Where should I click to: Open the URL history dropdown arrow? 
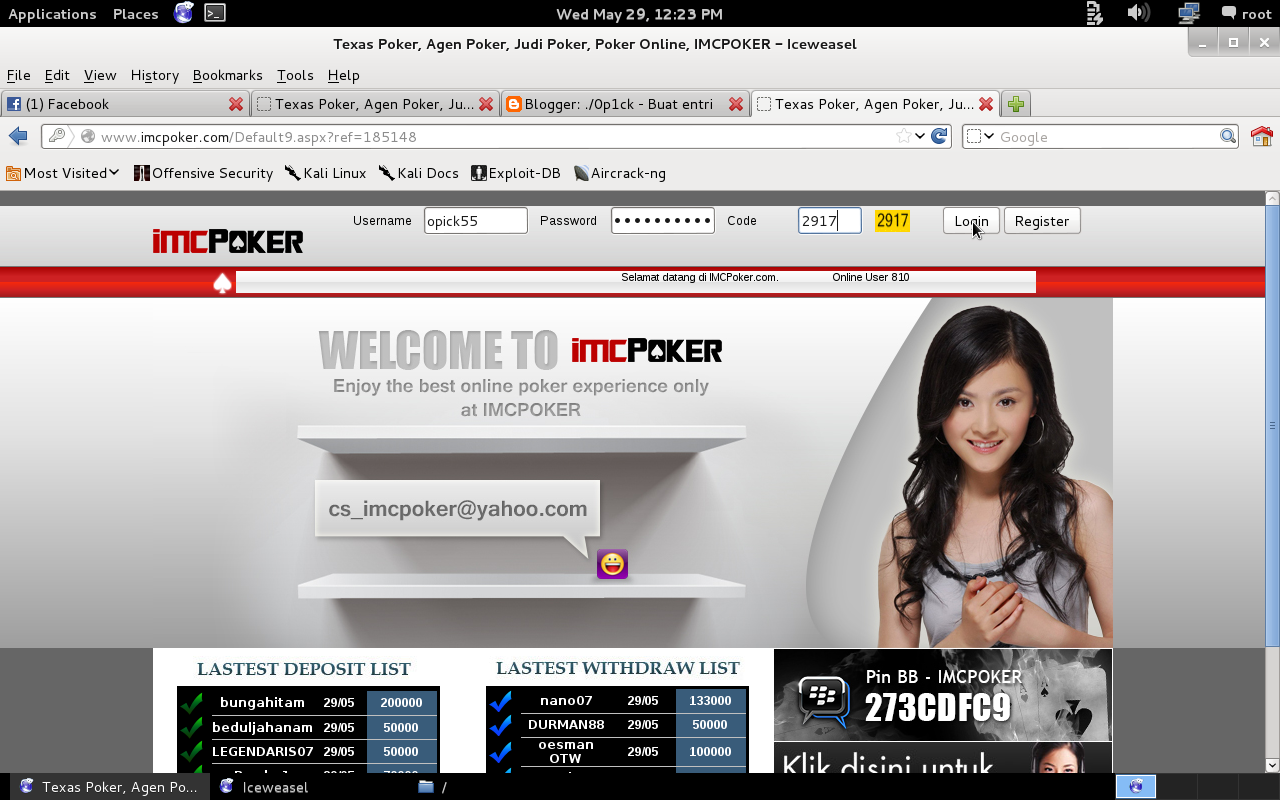coord(920,136)
